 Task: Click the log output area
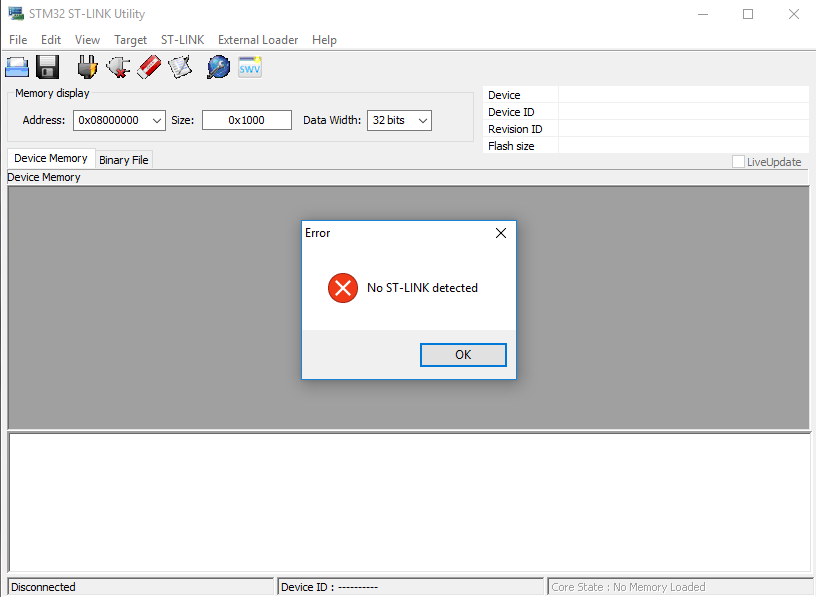pyautogui.click(x=410, y=502)
